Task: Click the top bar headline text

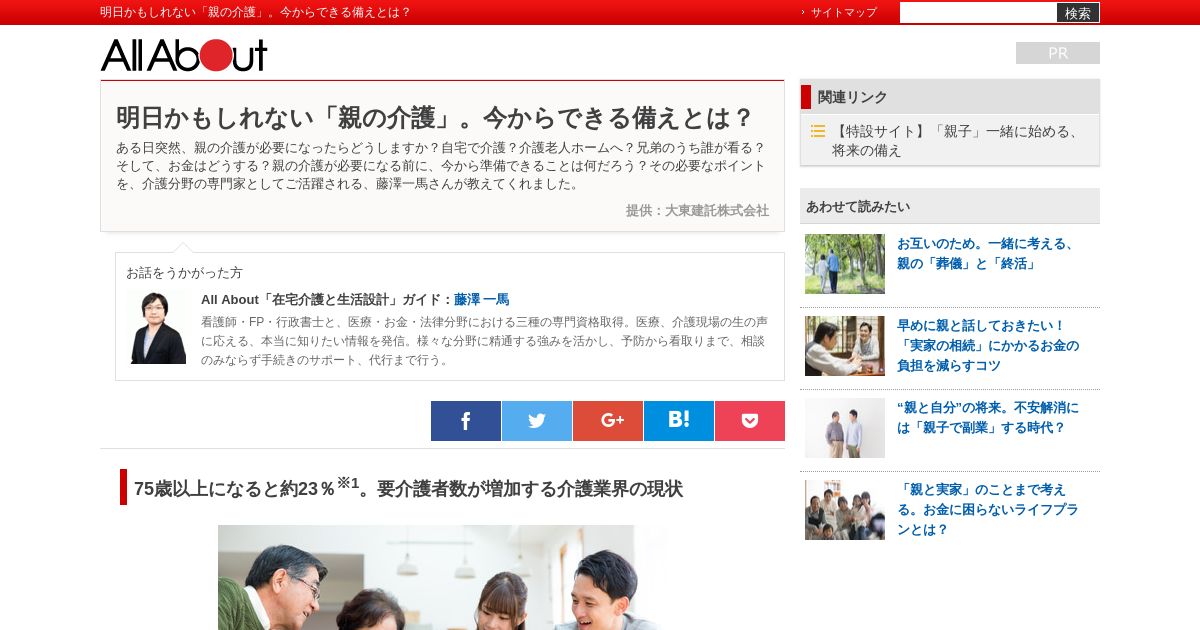Action: (x=255, y=12)
